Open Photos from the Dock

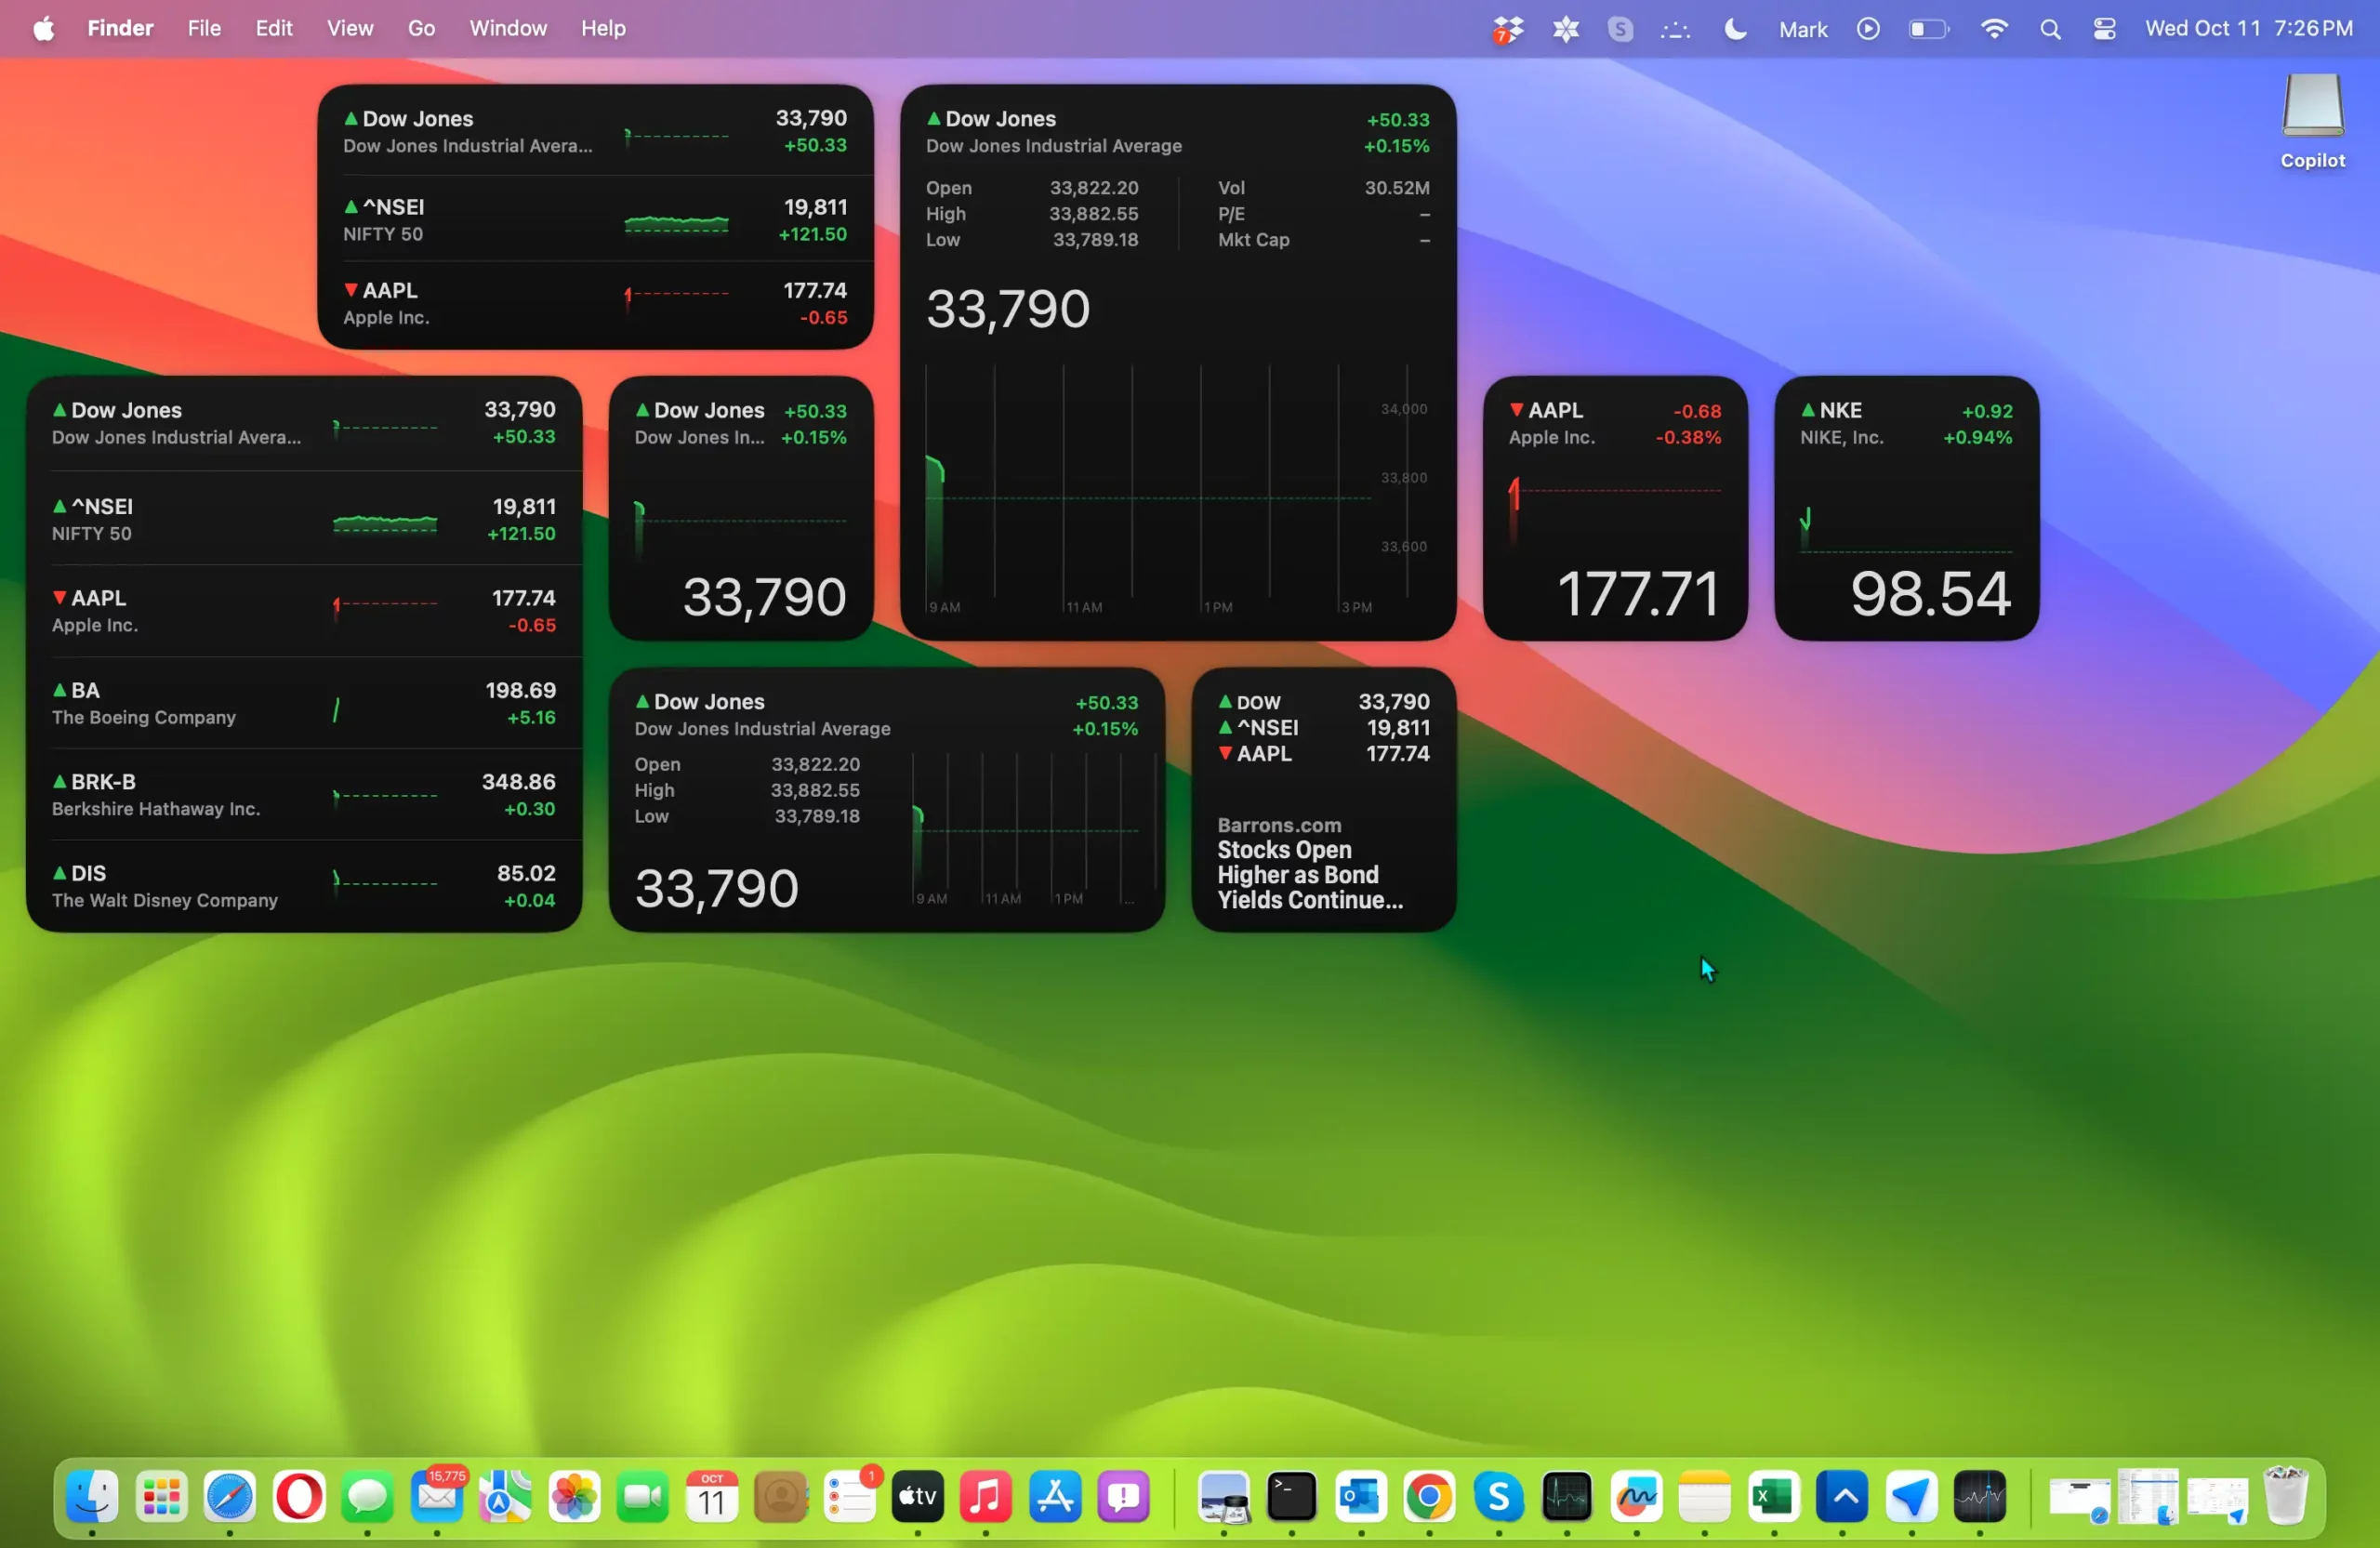574,1496
